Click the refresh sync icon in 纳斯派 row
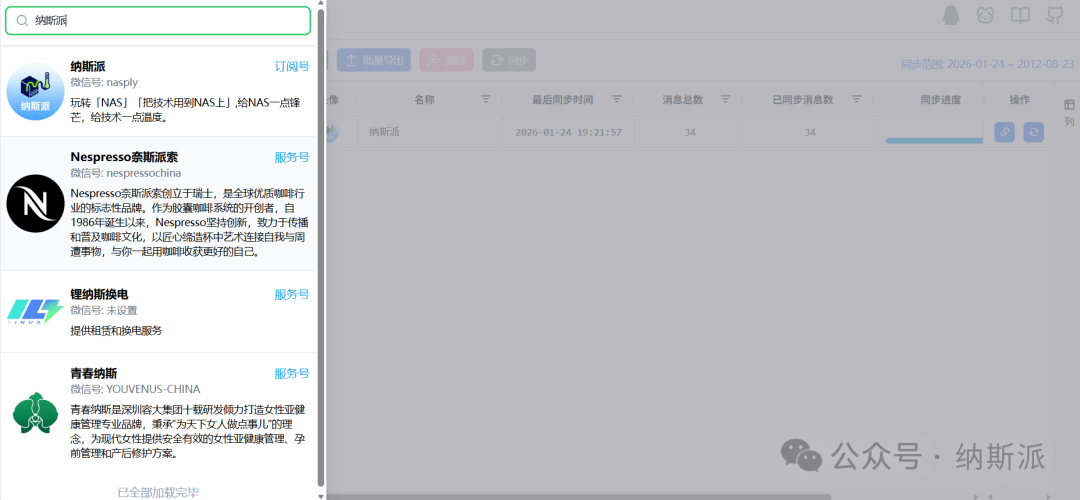Image resolution: width=1080 pixels, height=500 pixels. click(x=1033, y=132)
